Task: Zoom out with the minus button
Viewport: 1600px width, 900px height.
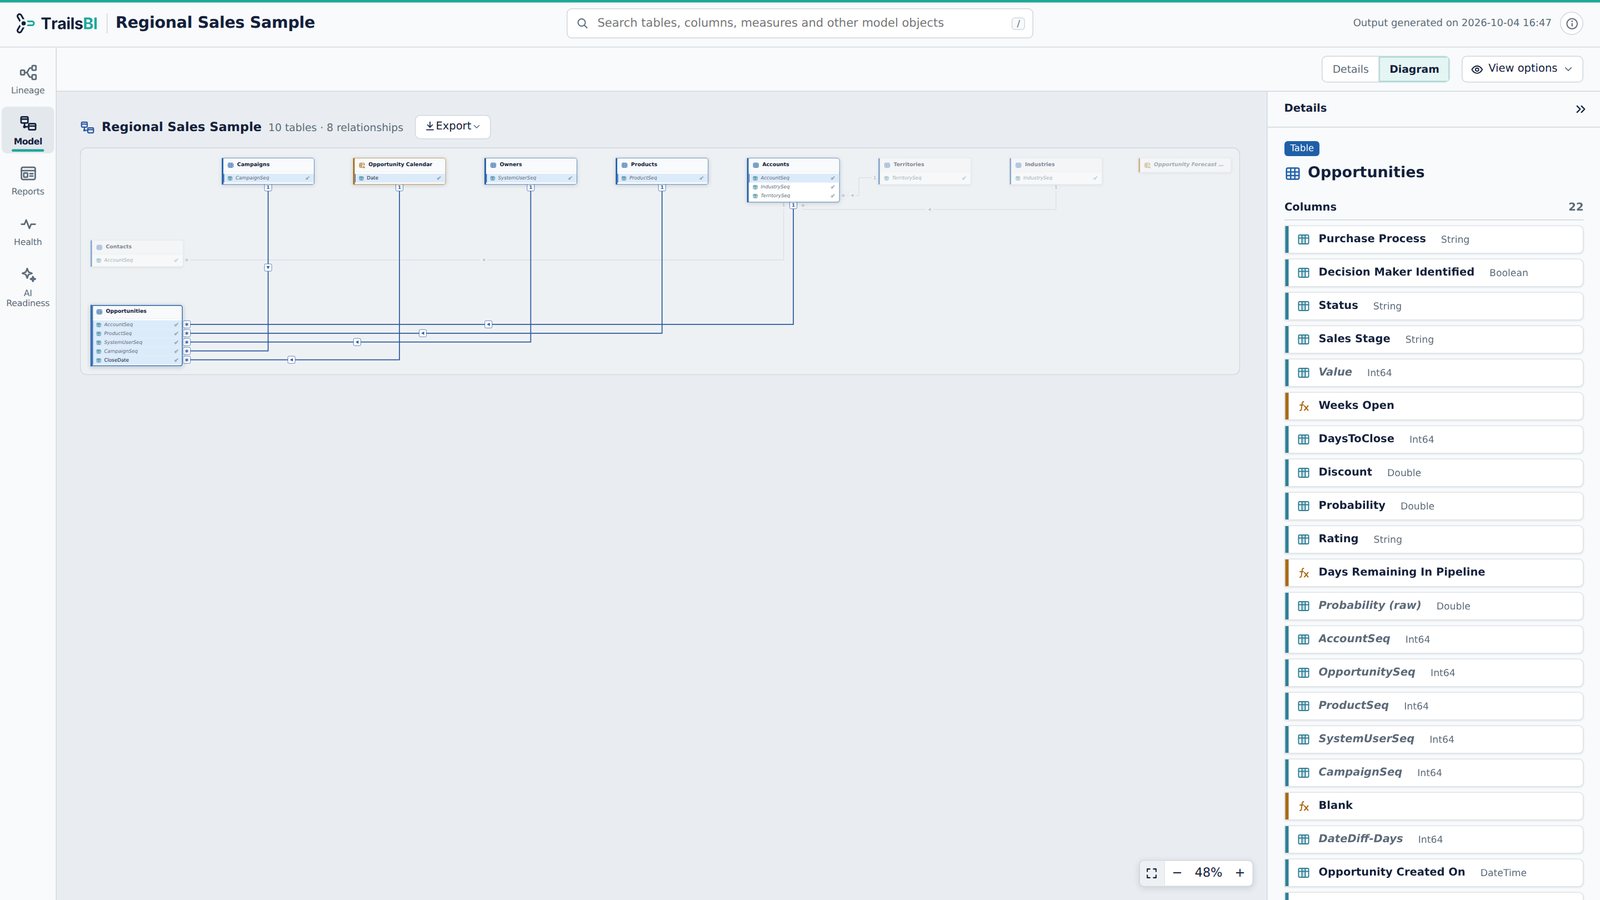Action: click(1177, 873)
